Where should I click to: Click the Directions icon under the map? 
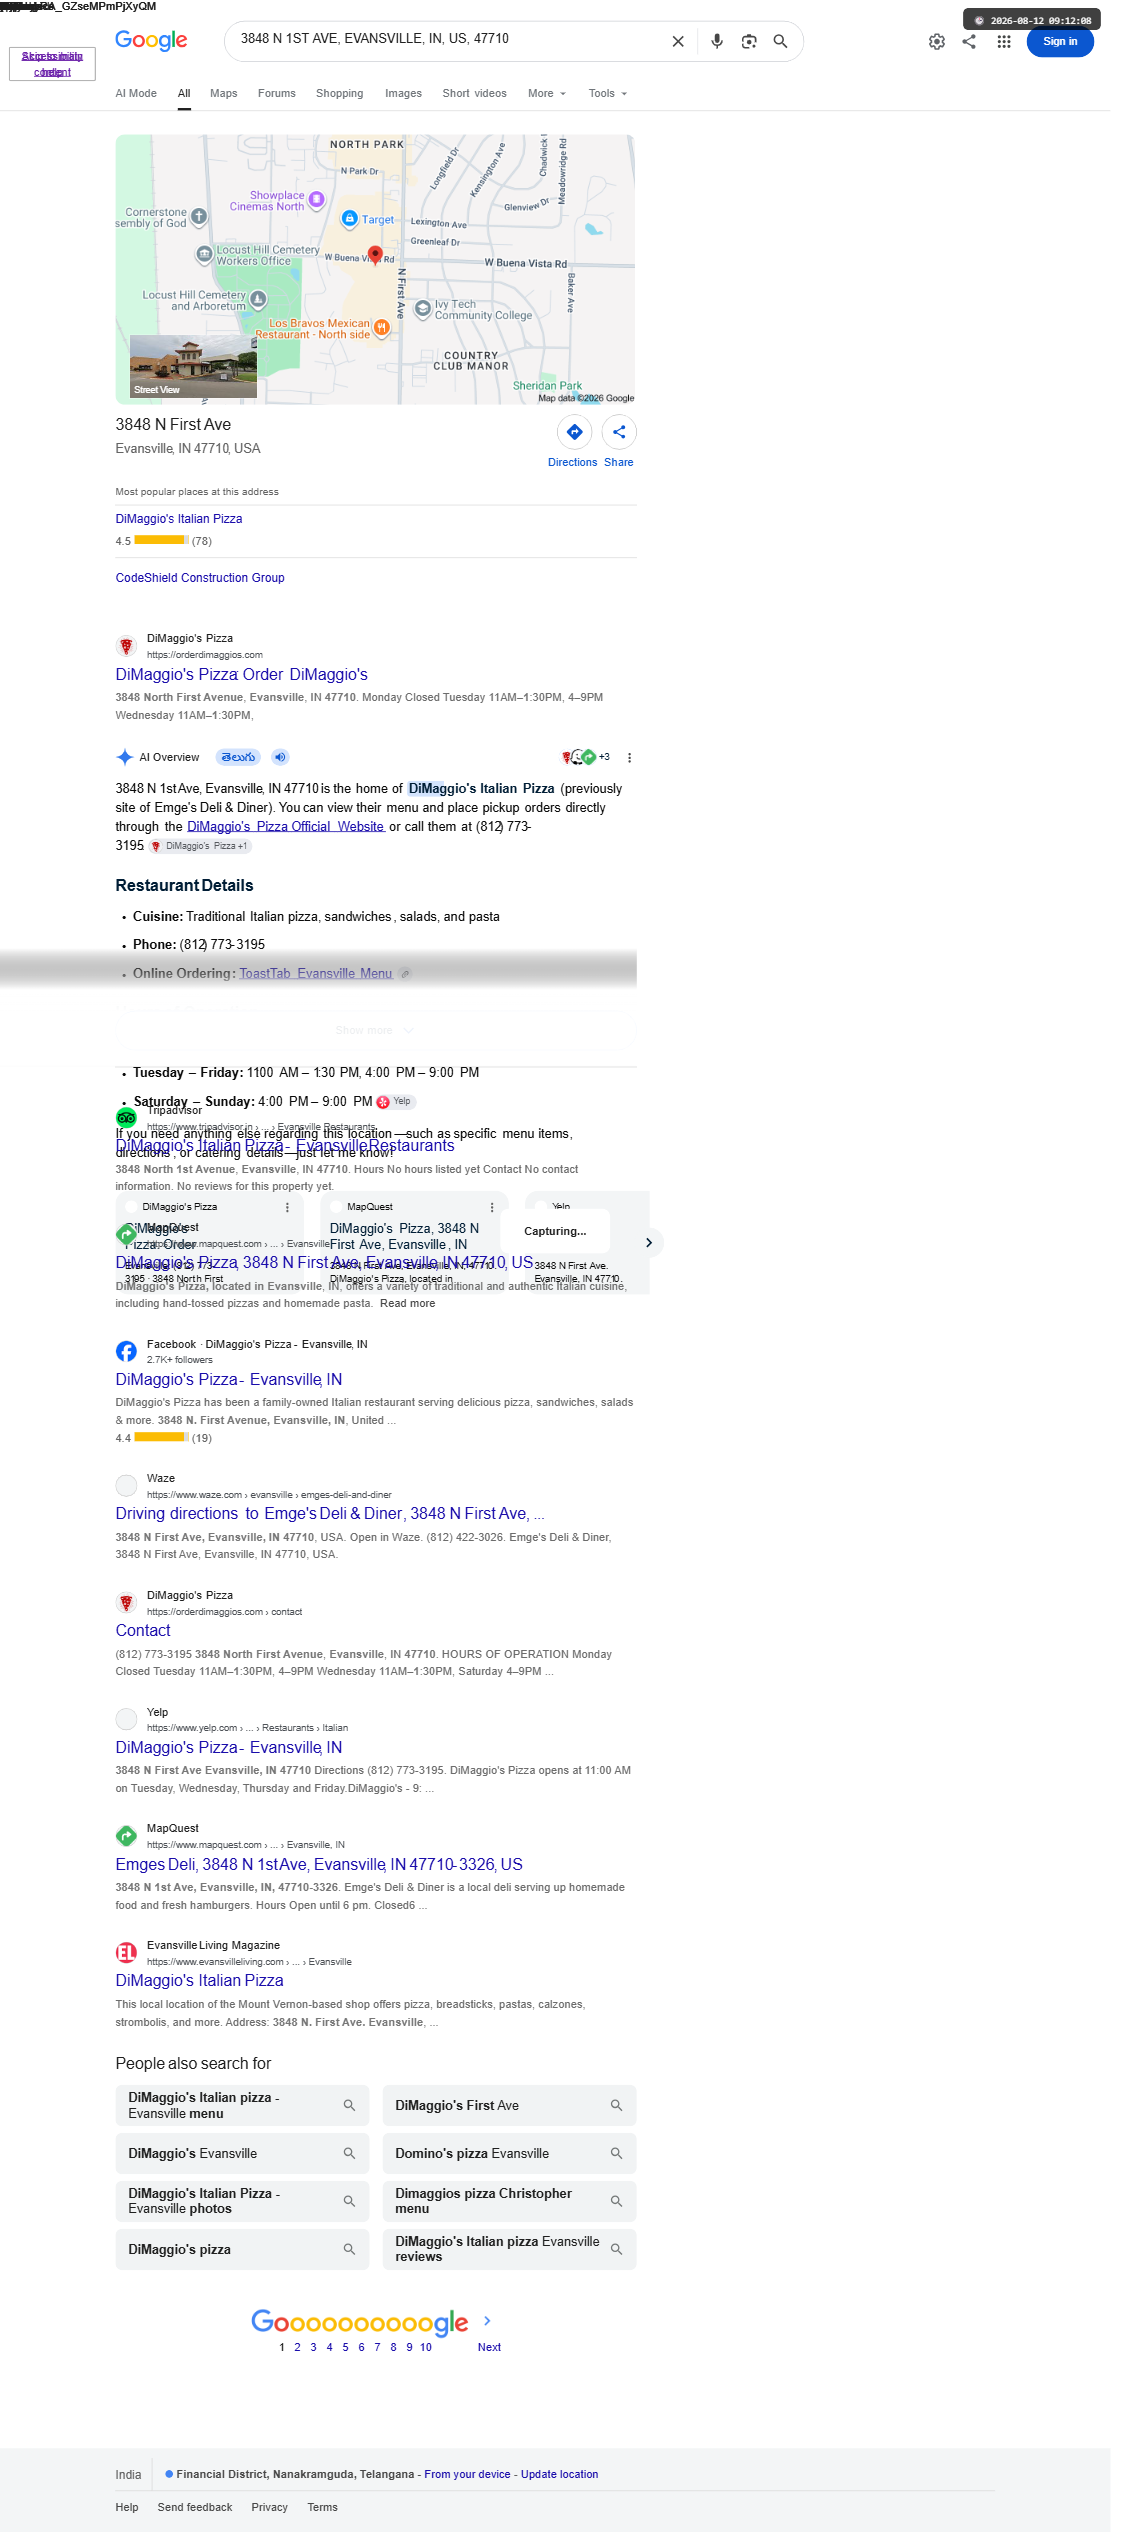tap(574, 432)
